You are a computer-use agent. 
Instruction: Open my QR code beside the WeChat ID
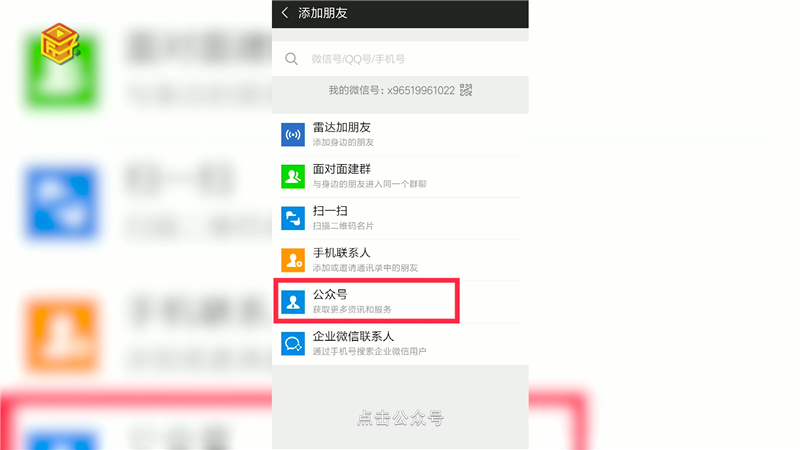tap(466, 90)
